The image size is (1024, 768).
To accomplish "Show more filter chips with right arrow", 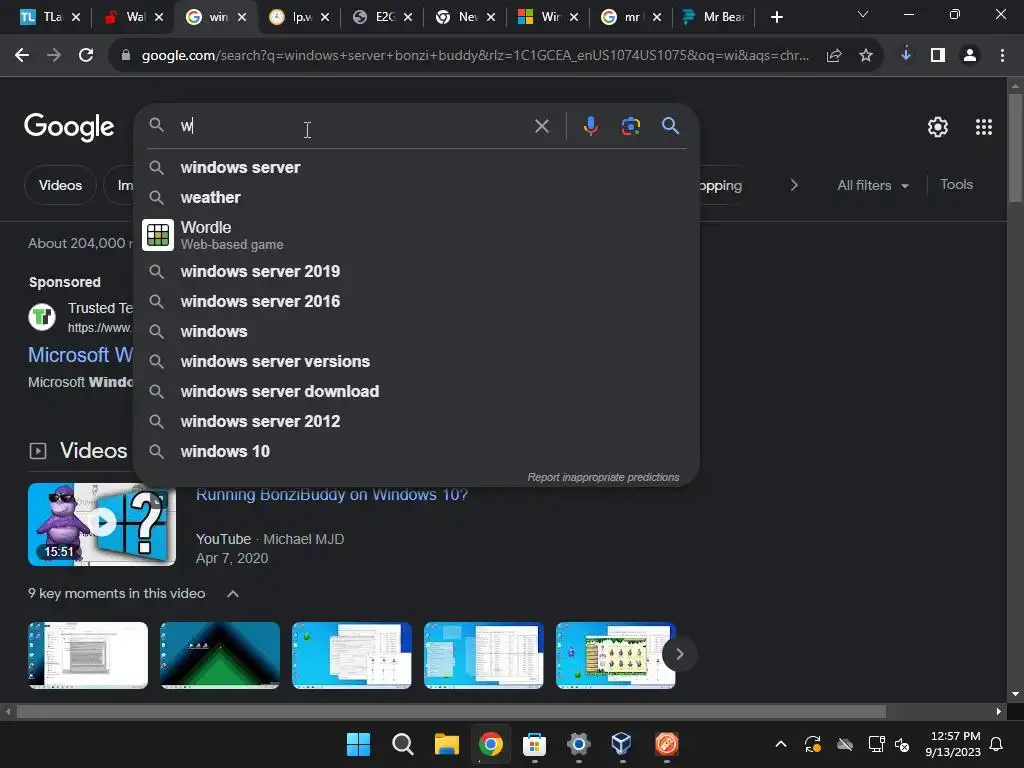I will pyautogui.click(x=794, y=185).
